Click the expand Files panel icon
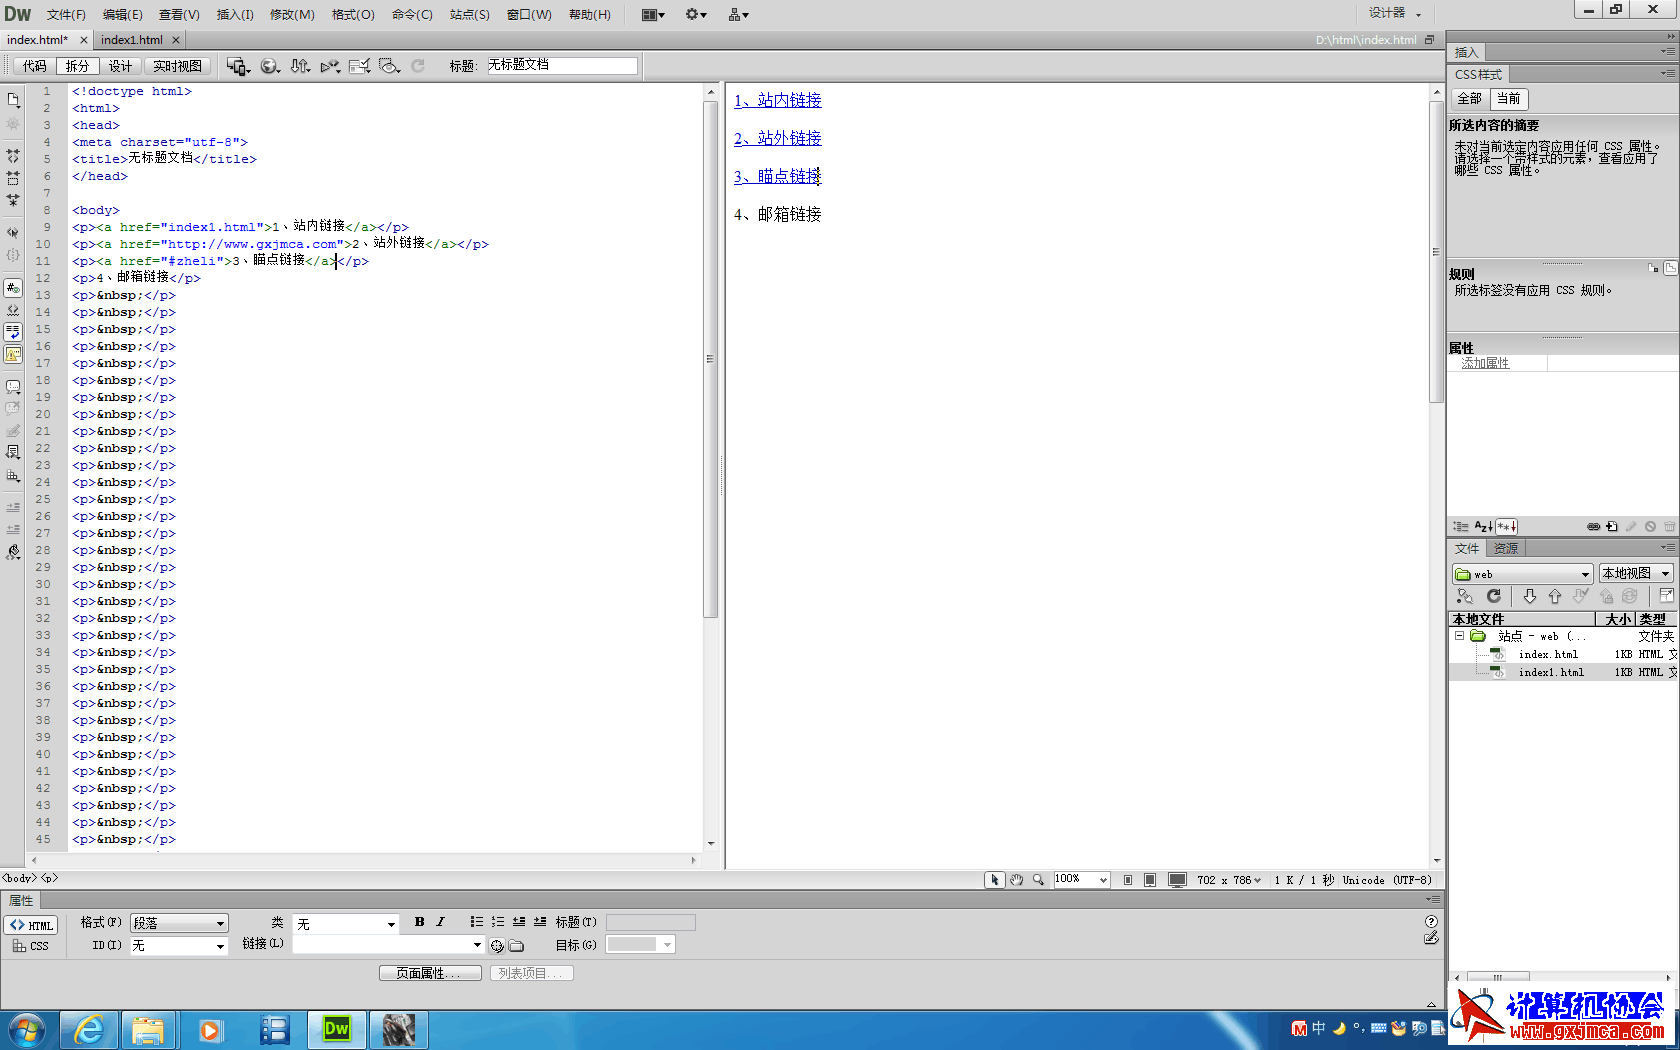 click(1666, 596)
